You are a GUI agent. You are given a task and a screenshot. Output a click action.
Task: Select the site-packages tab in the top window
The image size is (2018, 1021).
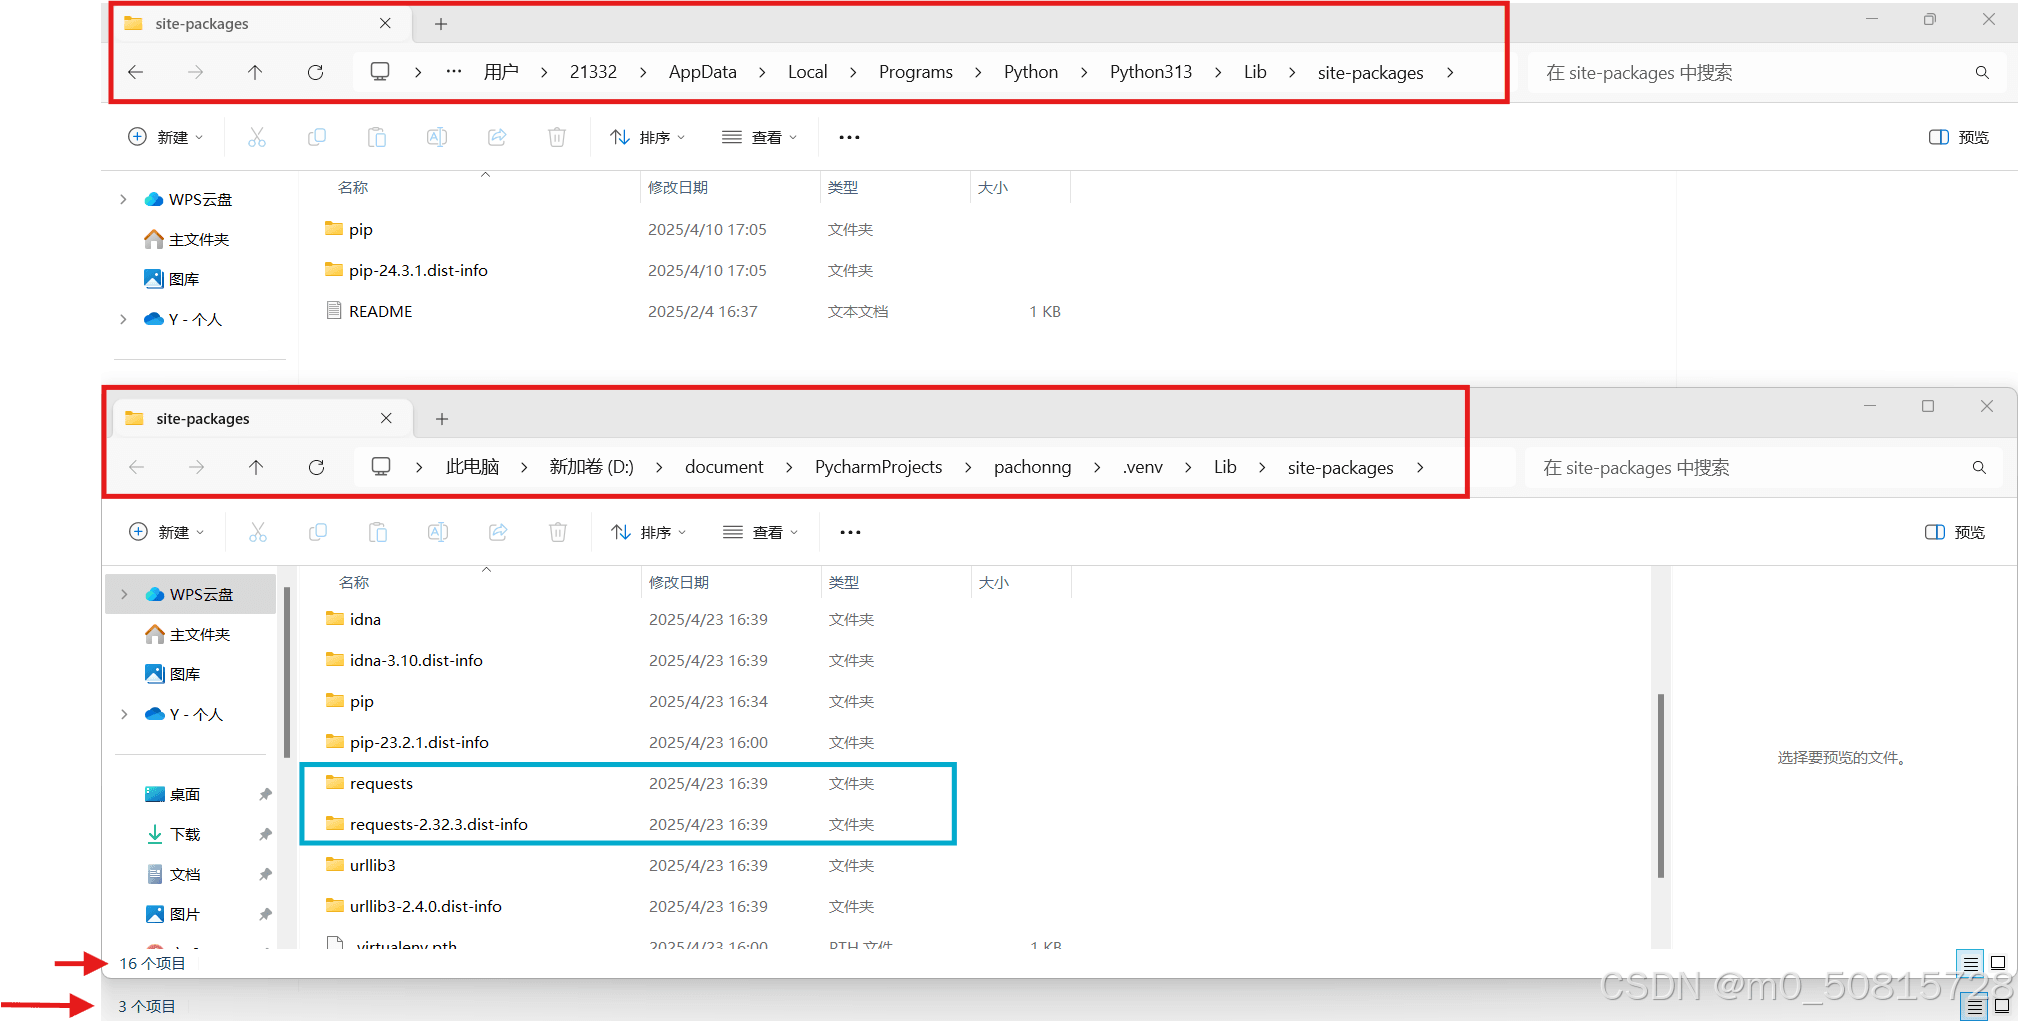tap(260, 23)
